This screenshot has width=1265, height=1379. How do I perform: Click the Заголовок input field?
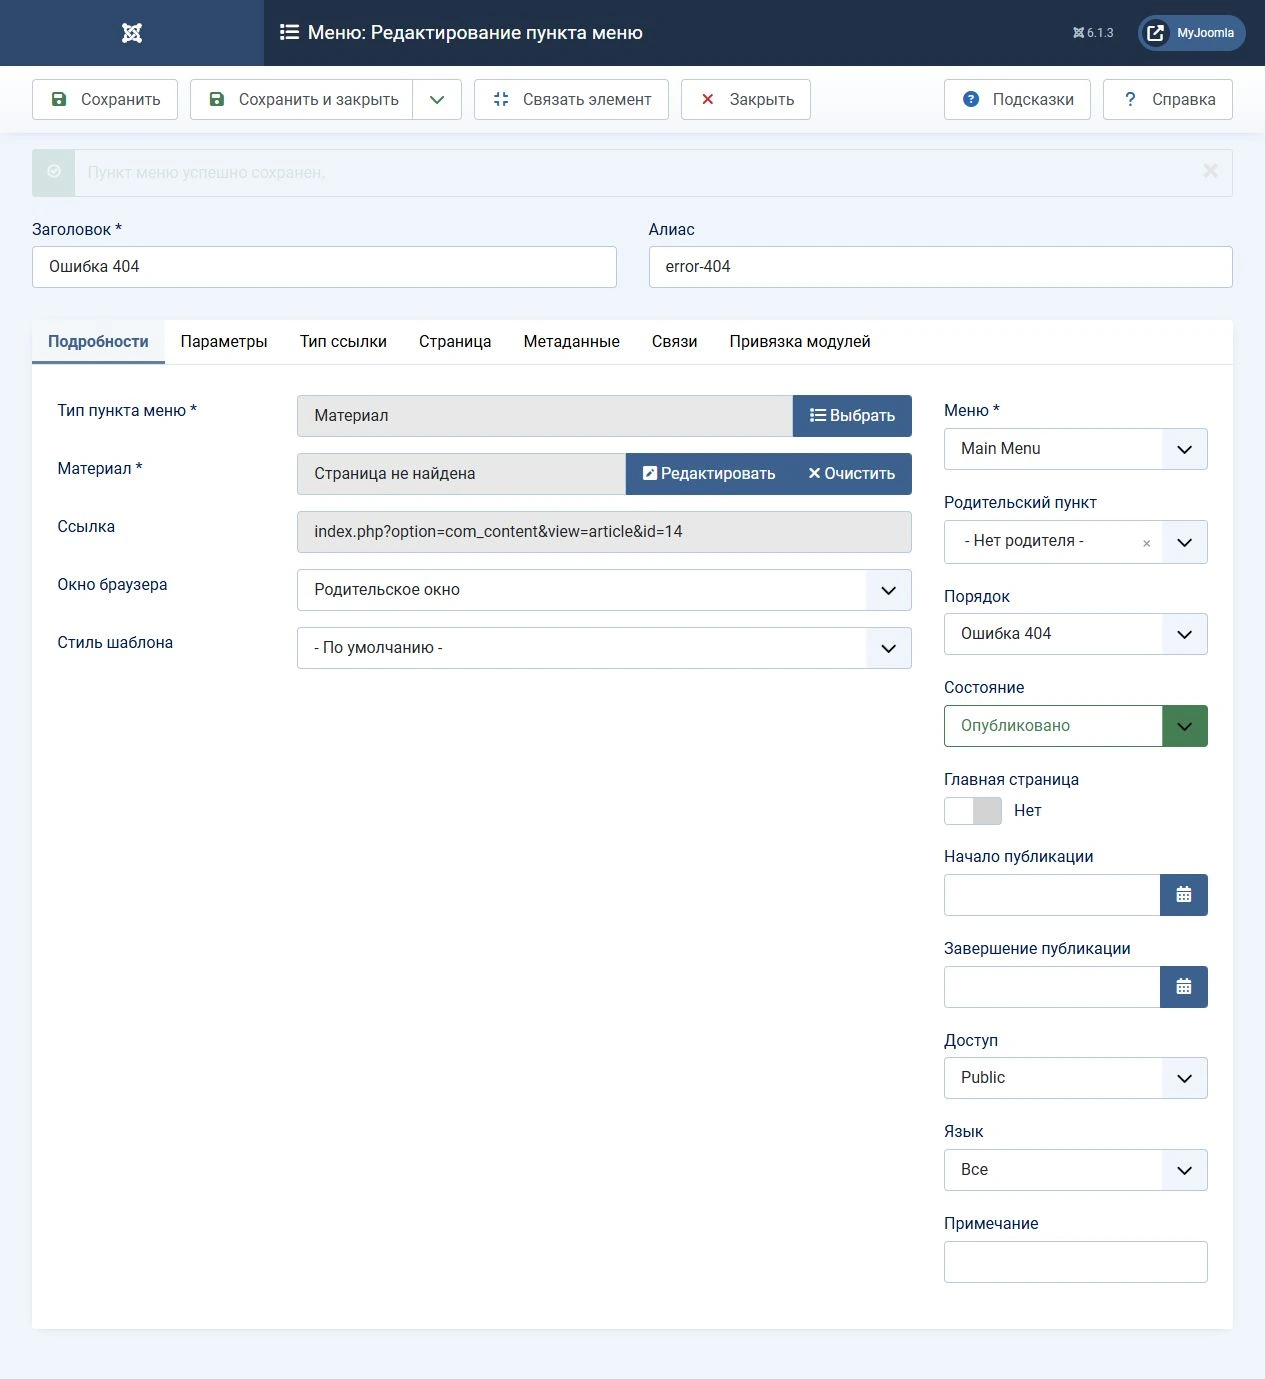coord(324,267)
